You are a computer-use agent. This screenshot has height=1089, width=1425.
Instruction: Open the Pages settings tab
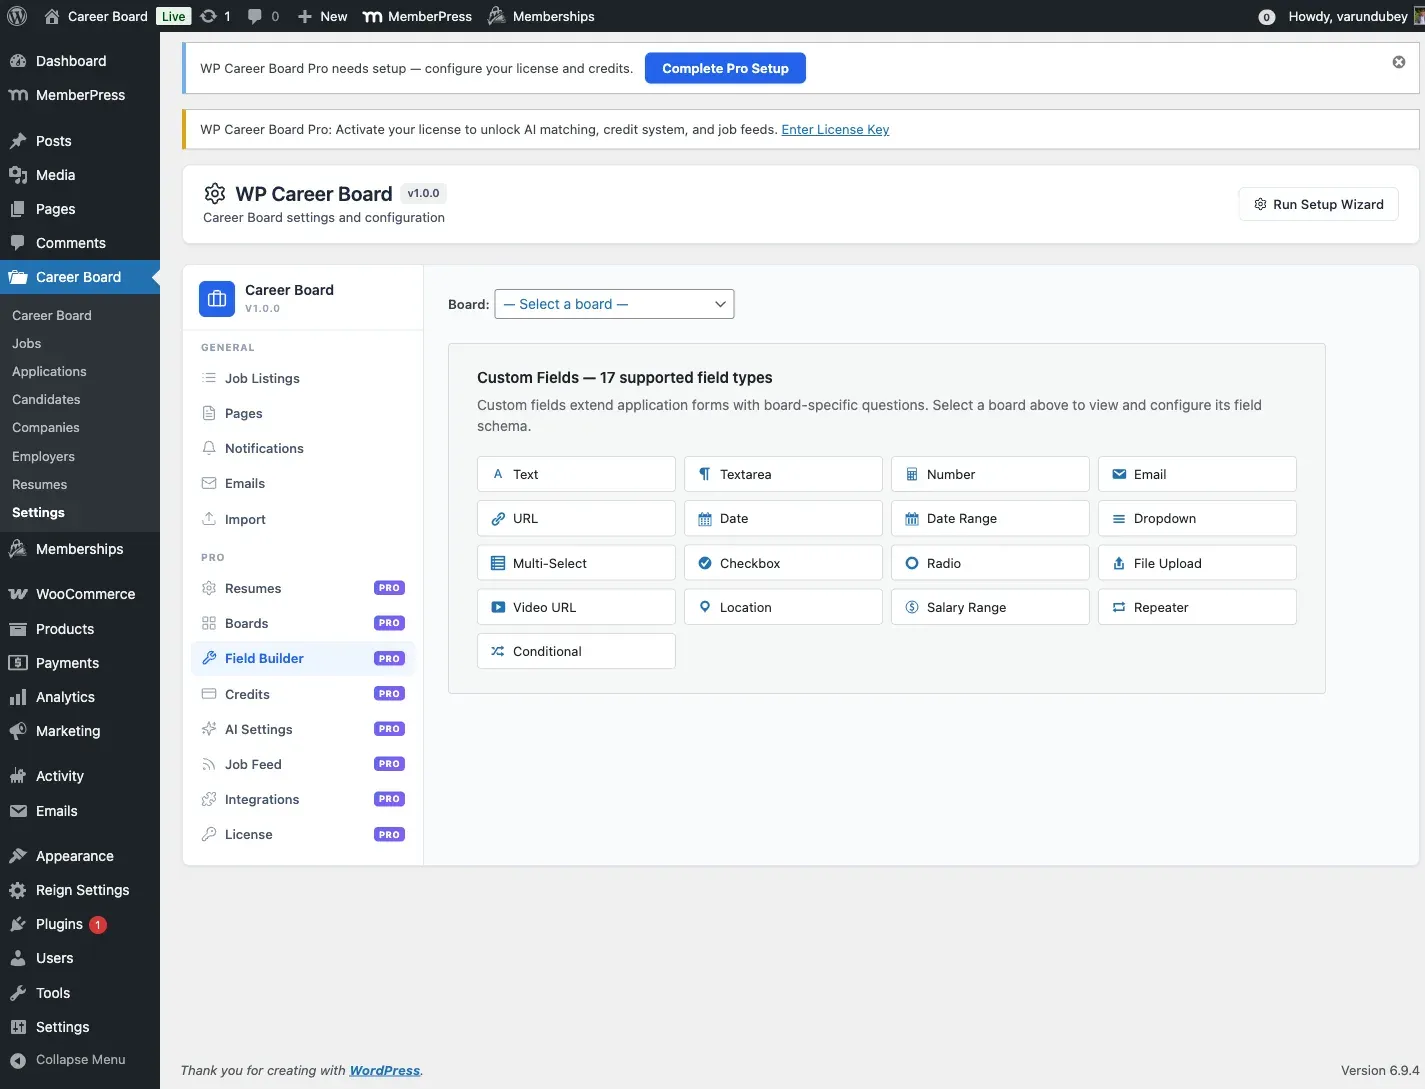[303, 413]
